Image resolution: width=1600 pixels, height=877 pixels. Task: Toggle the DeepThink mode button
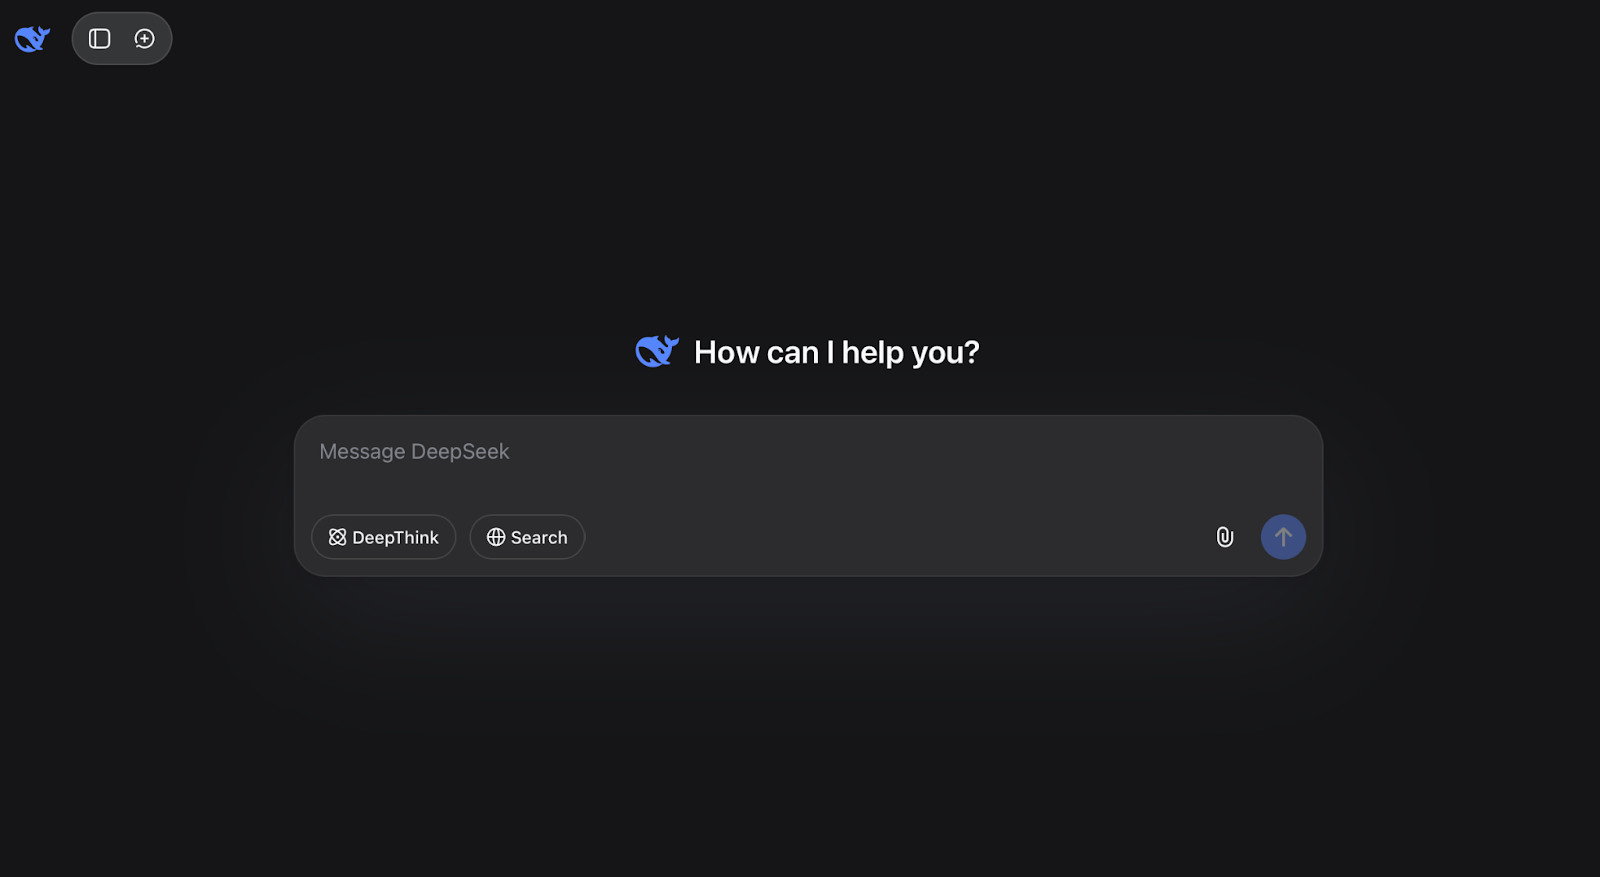point(384,537)
